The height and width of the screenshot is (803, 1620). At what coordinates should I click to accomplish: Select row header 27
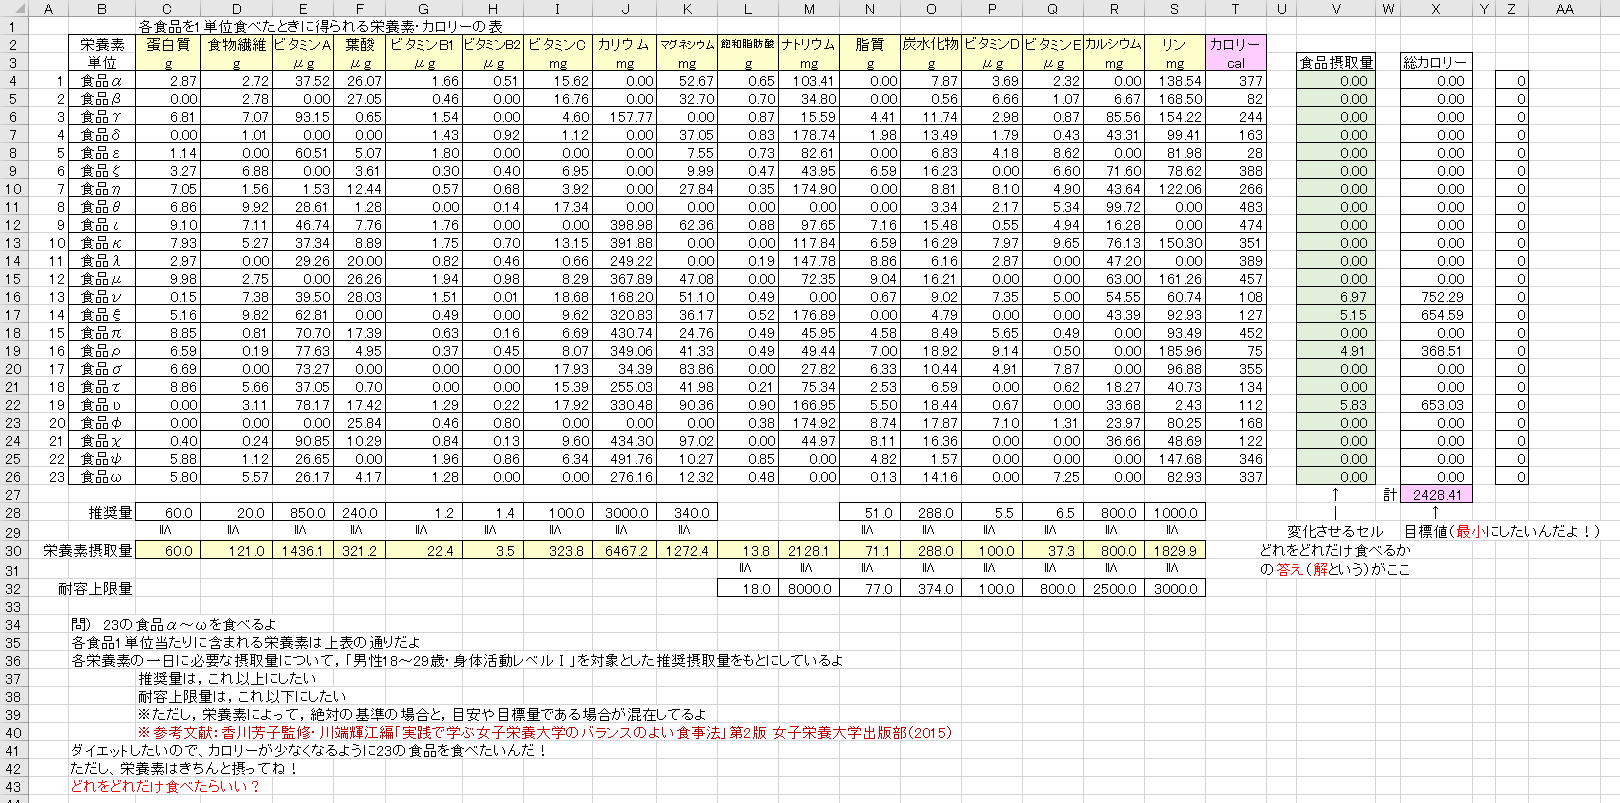(13, 495)
